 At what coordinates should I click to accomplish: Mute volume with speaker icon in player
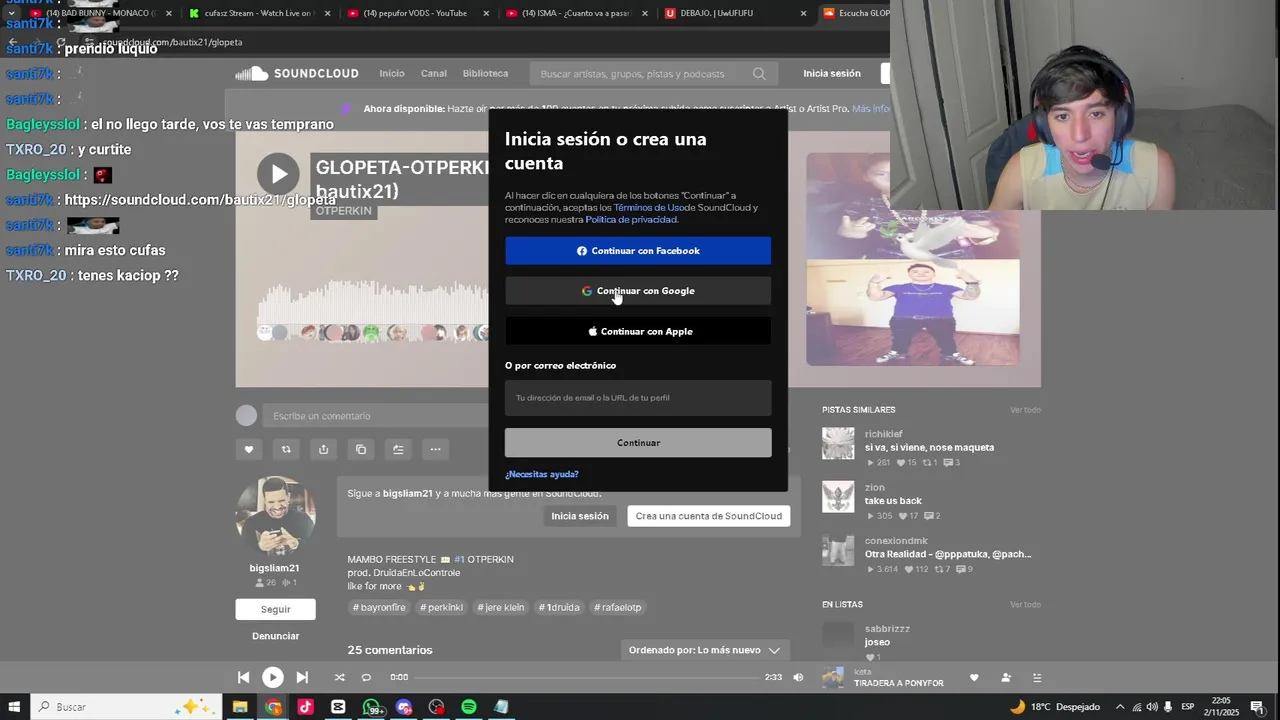[798, 677]
